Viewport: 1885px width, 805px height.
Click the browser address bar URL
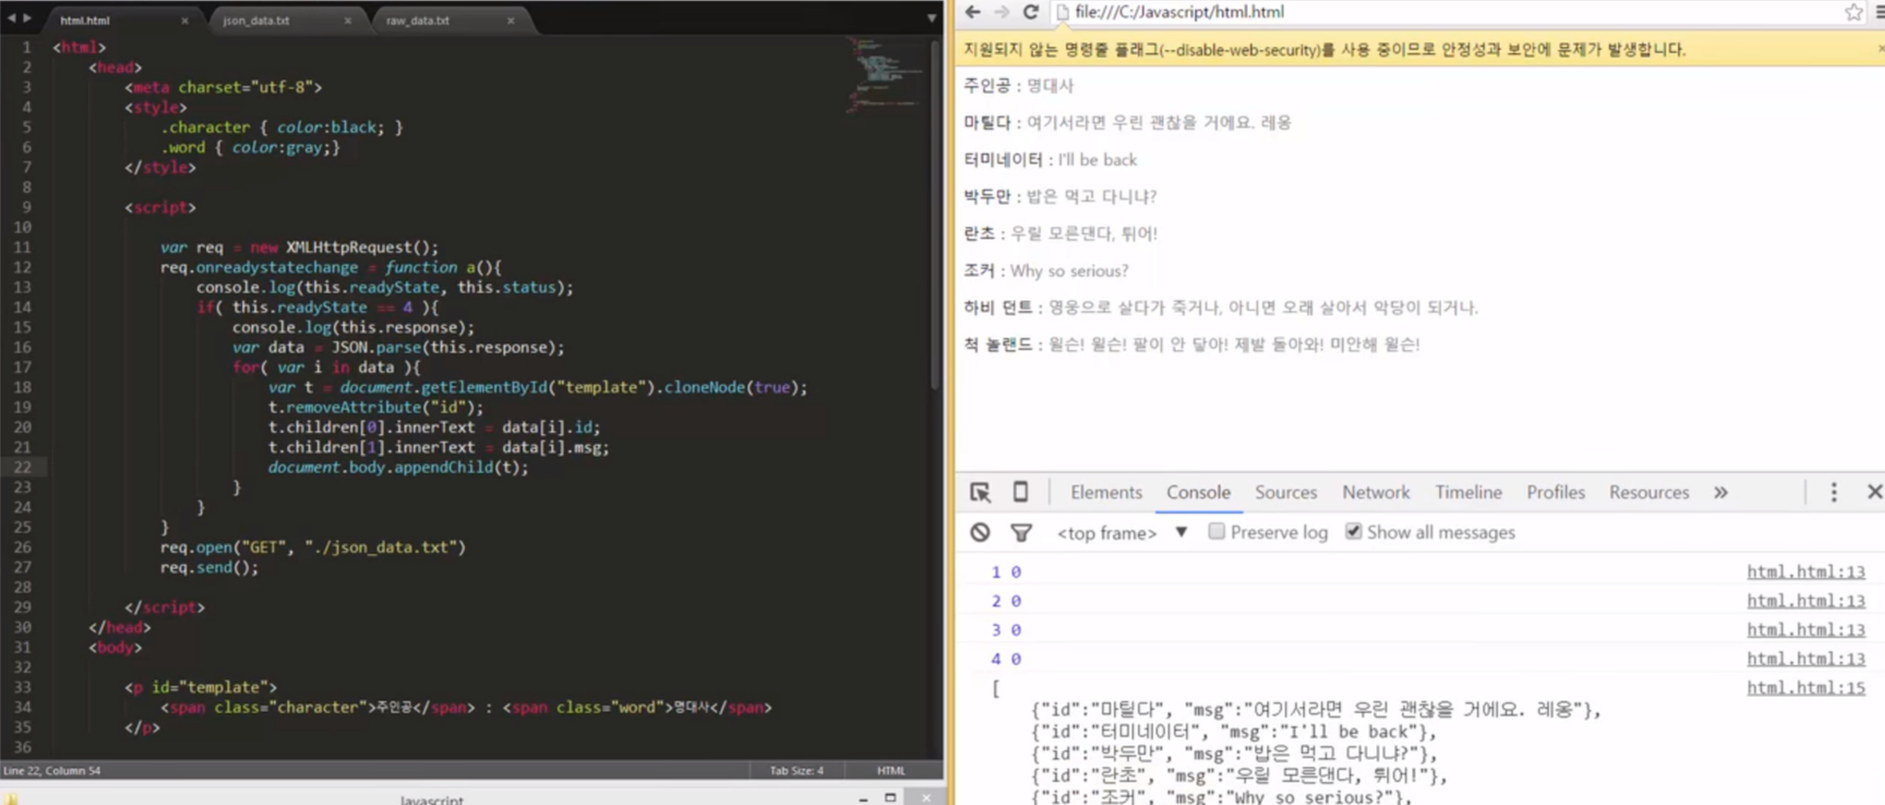pyautogui.click(x=1179, y=12)
